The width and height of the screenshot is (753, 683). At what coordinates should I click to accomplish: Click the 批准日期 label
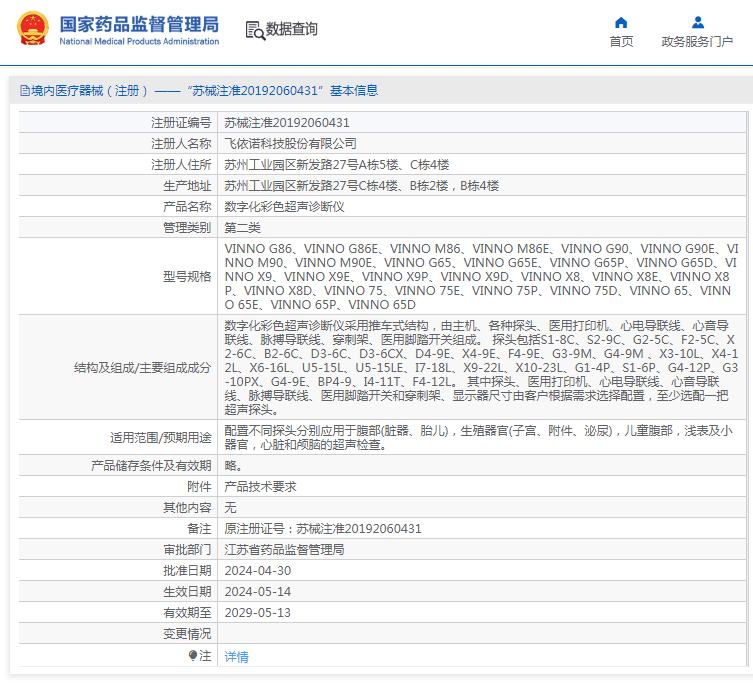187,571
